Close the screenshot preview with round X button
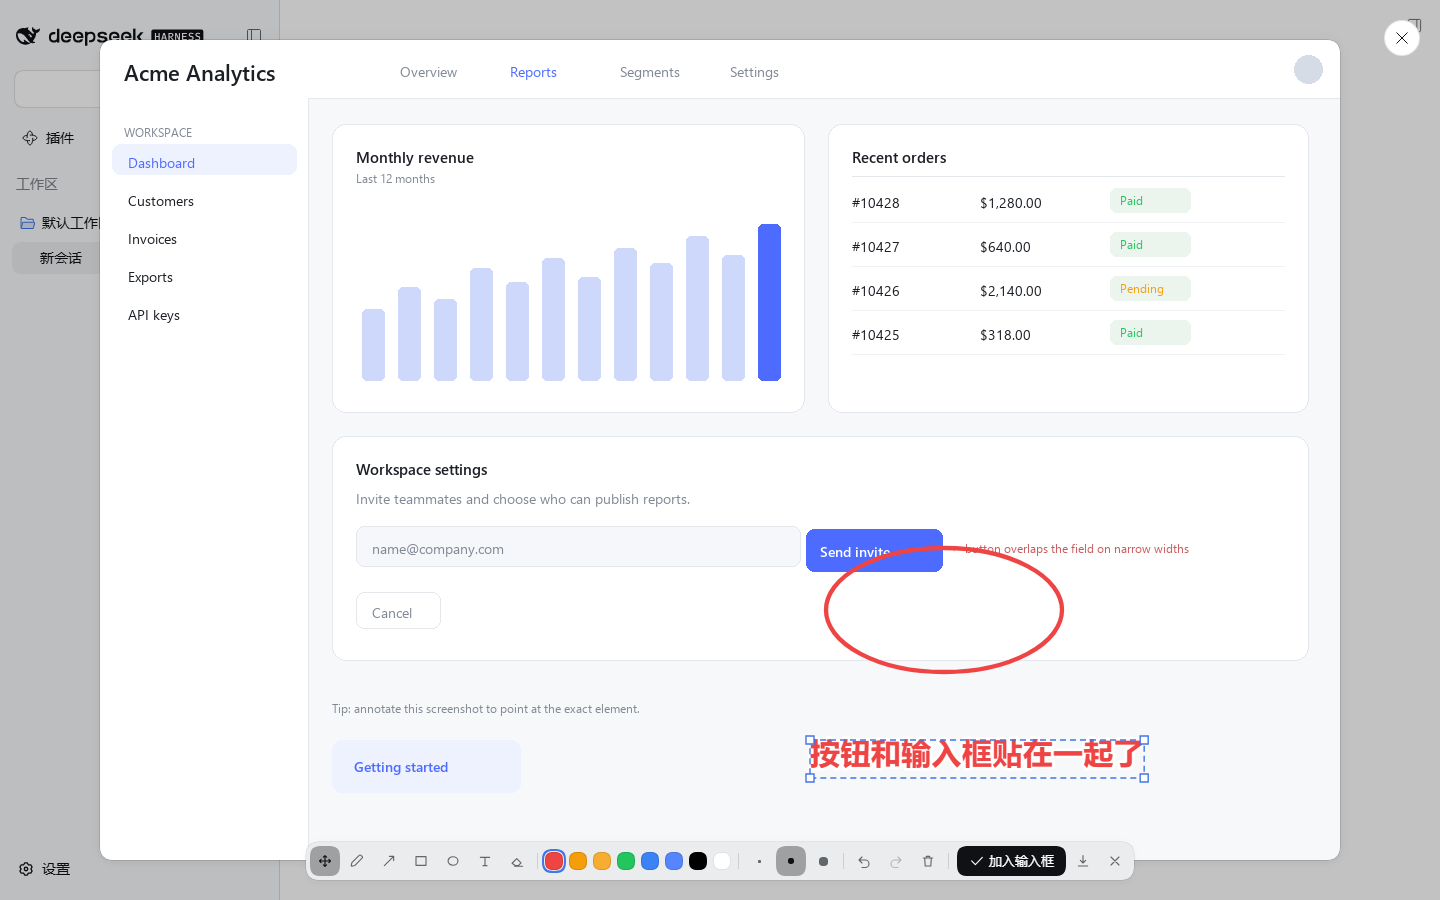This screenshot has height=900, width=1440. point(1402,38)
